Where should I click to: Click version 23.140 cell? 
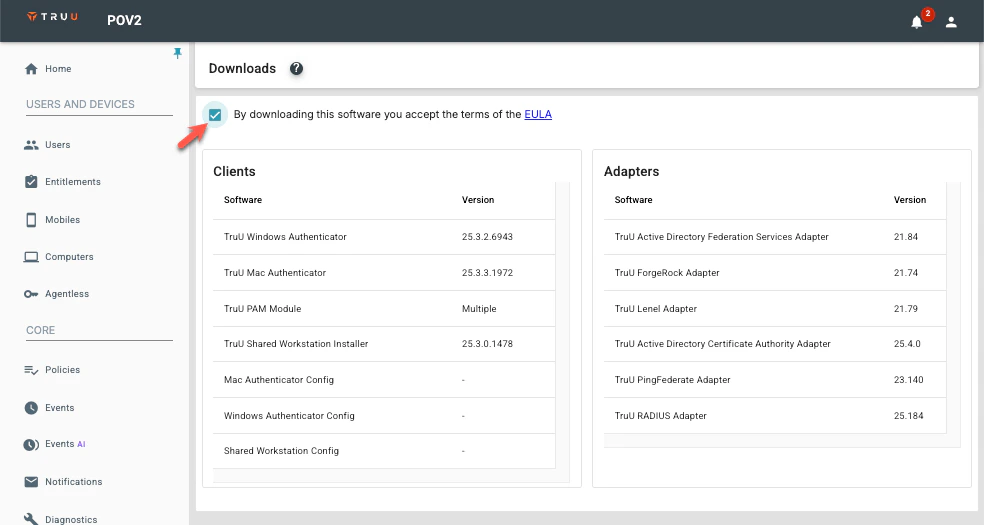click(x=909, y=379)
